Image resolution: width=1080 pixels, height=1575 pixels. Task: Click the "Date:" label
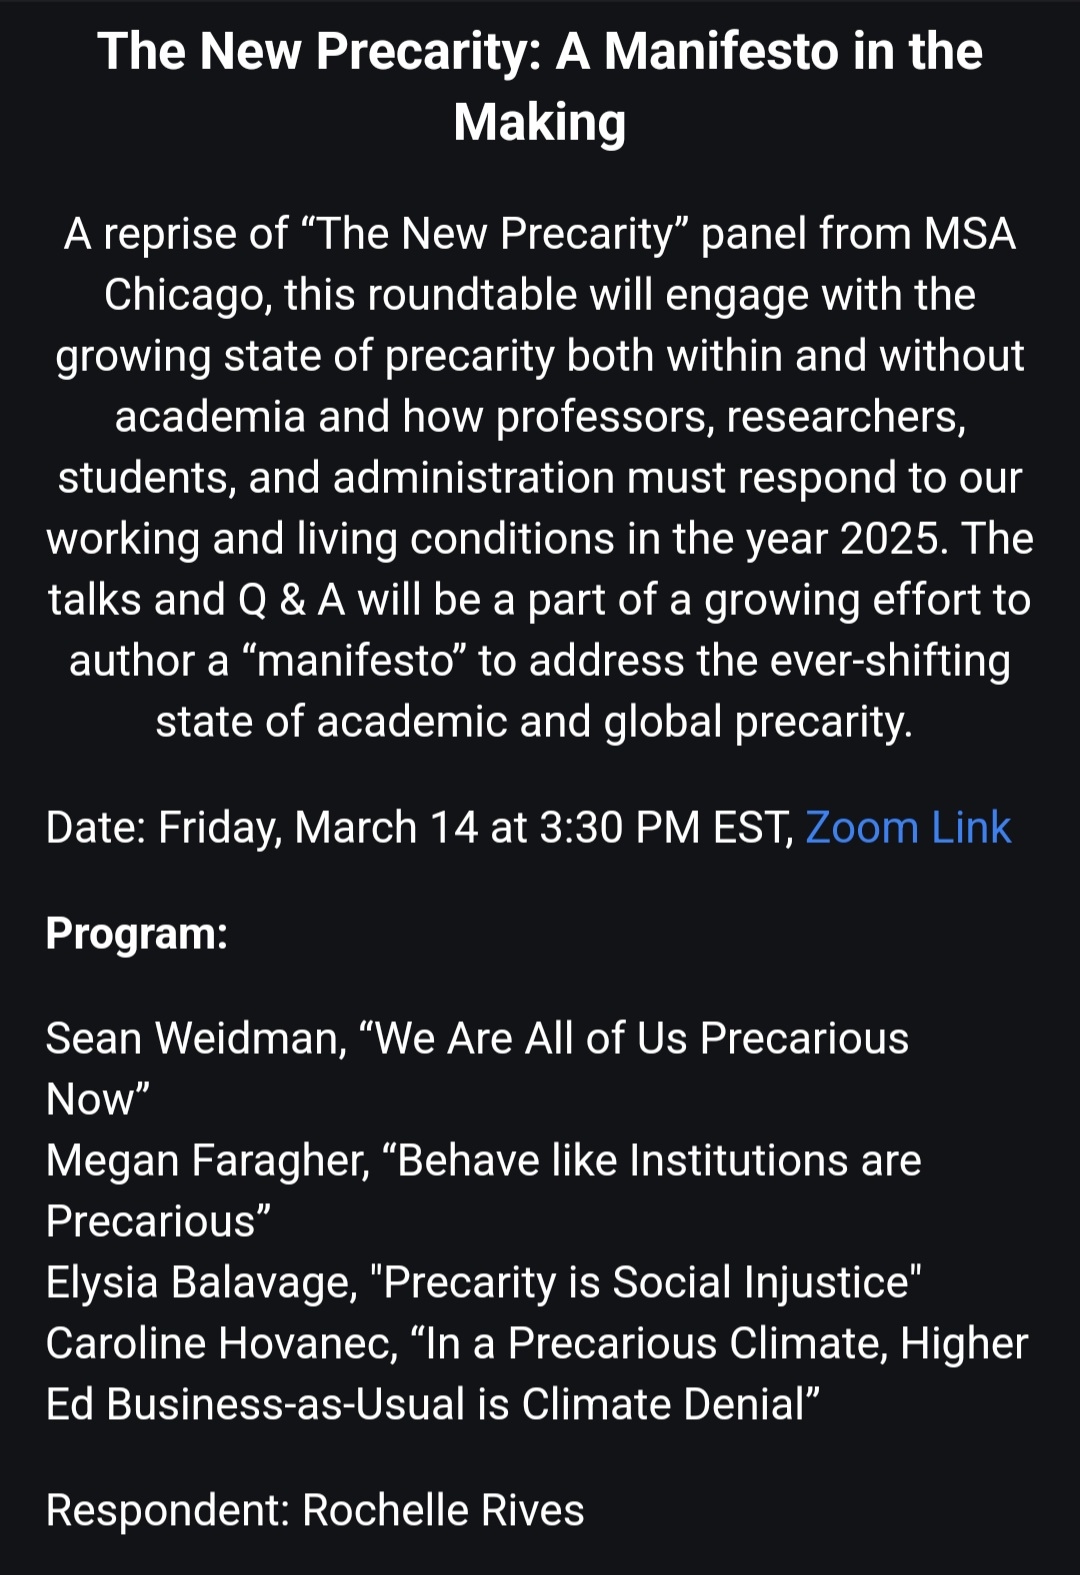96,828
